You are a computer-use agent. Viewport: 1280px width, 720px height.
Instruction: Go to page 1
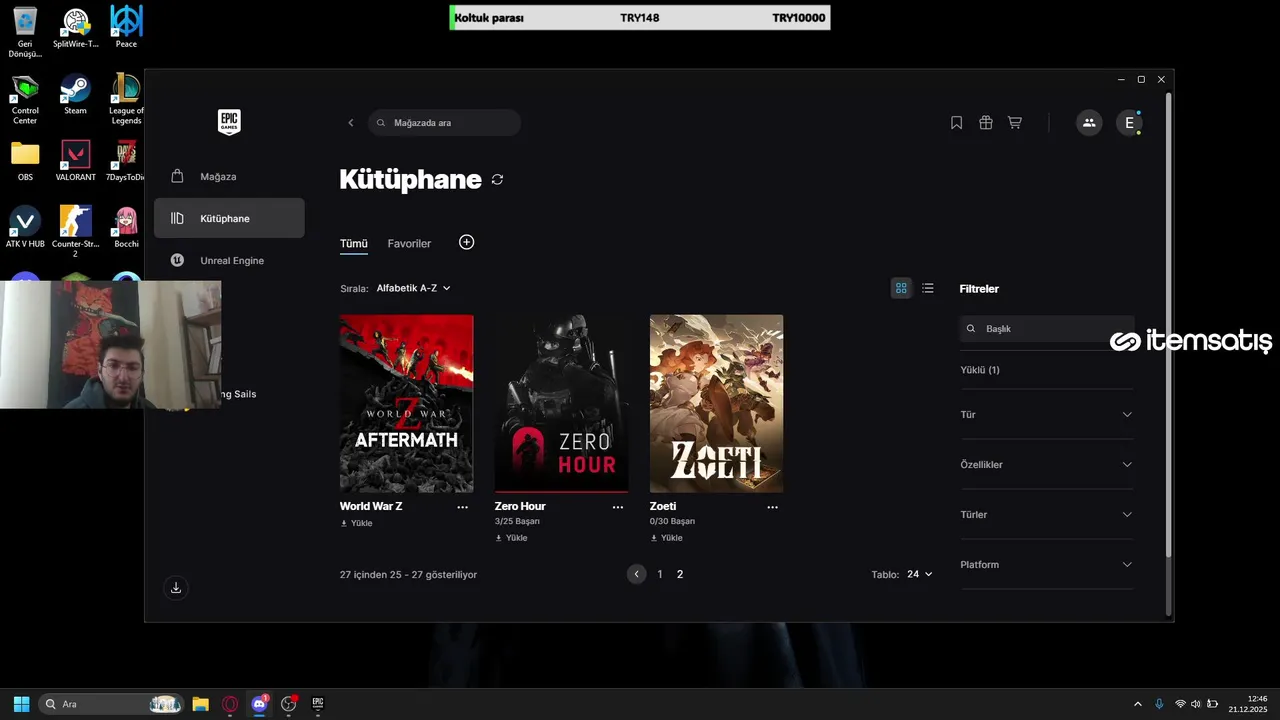click(x=659, y=574)
